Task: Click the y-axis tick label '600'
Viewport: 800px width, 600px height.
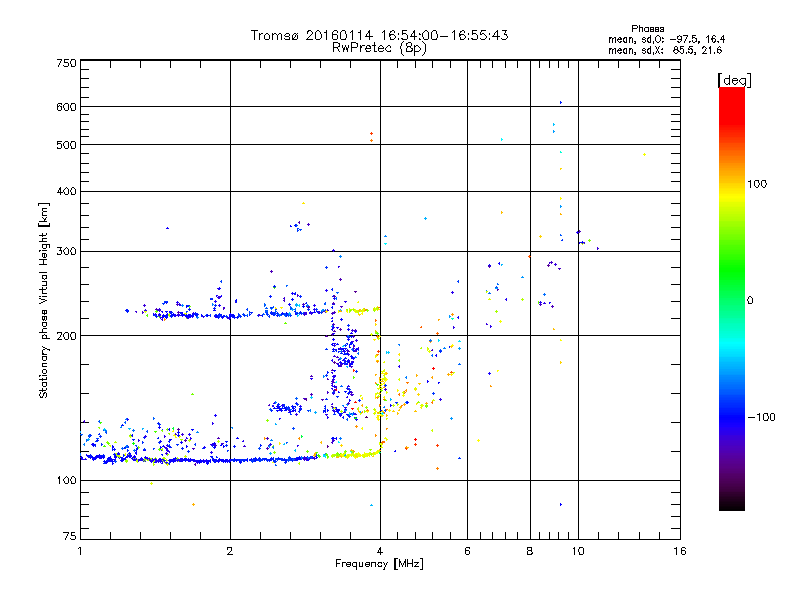Action: (x=66, y=107)
